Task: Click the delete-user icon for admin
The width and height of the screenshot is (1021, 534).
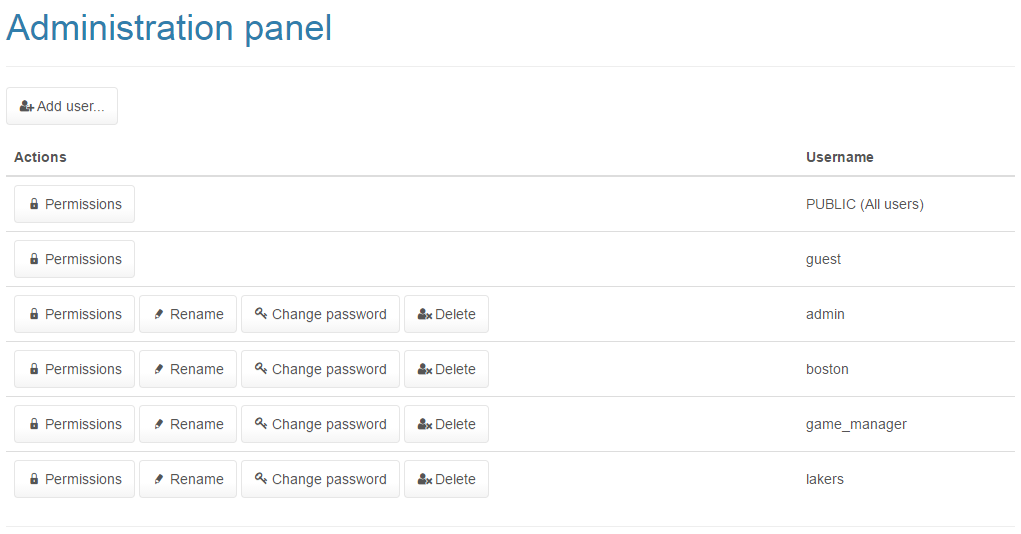Action: 424,314
